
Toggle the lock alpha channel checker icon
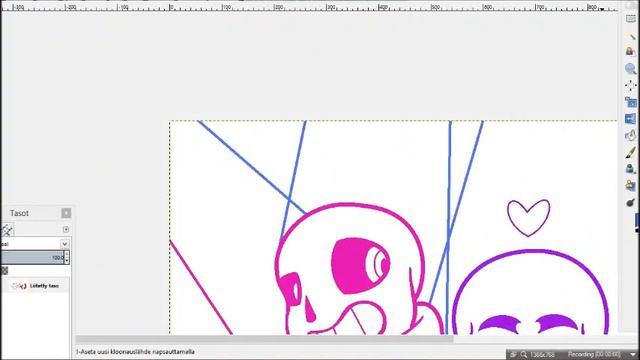click(4, 271)
